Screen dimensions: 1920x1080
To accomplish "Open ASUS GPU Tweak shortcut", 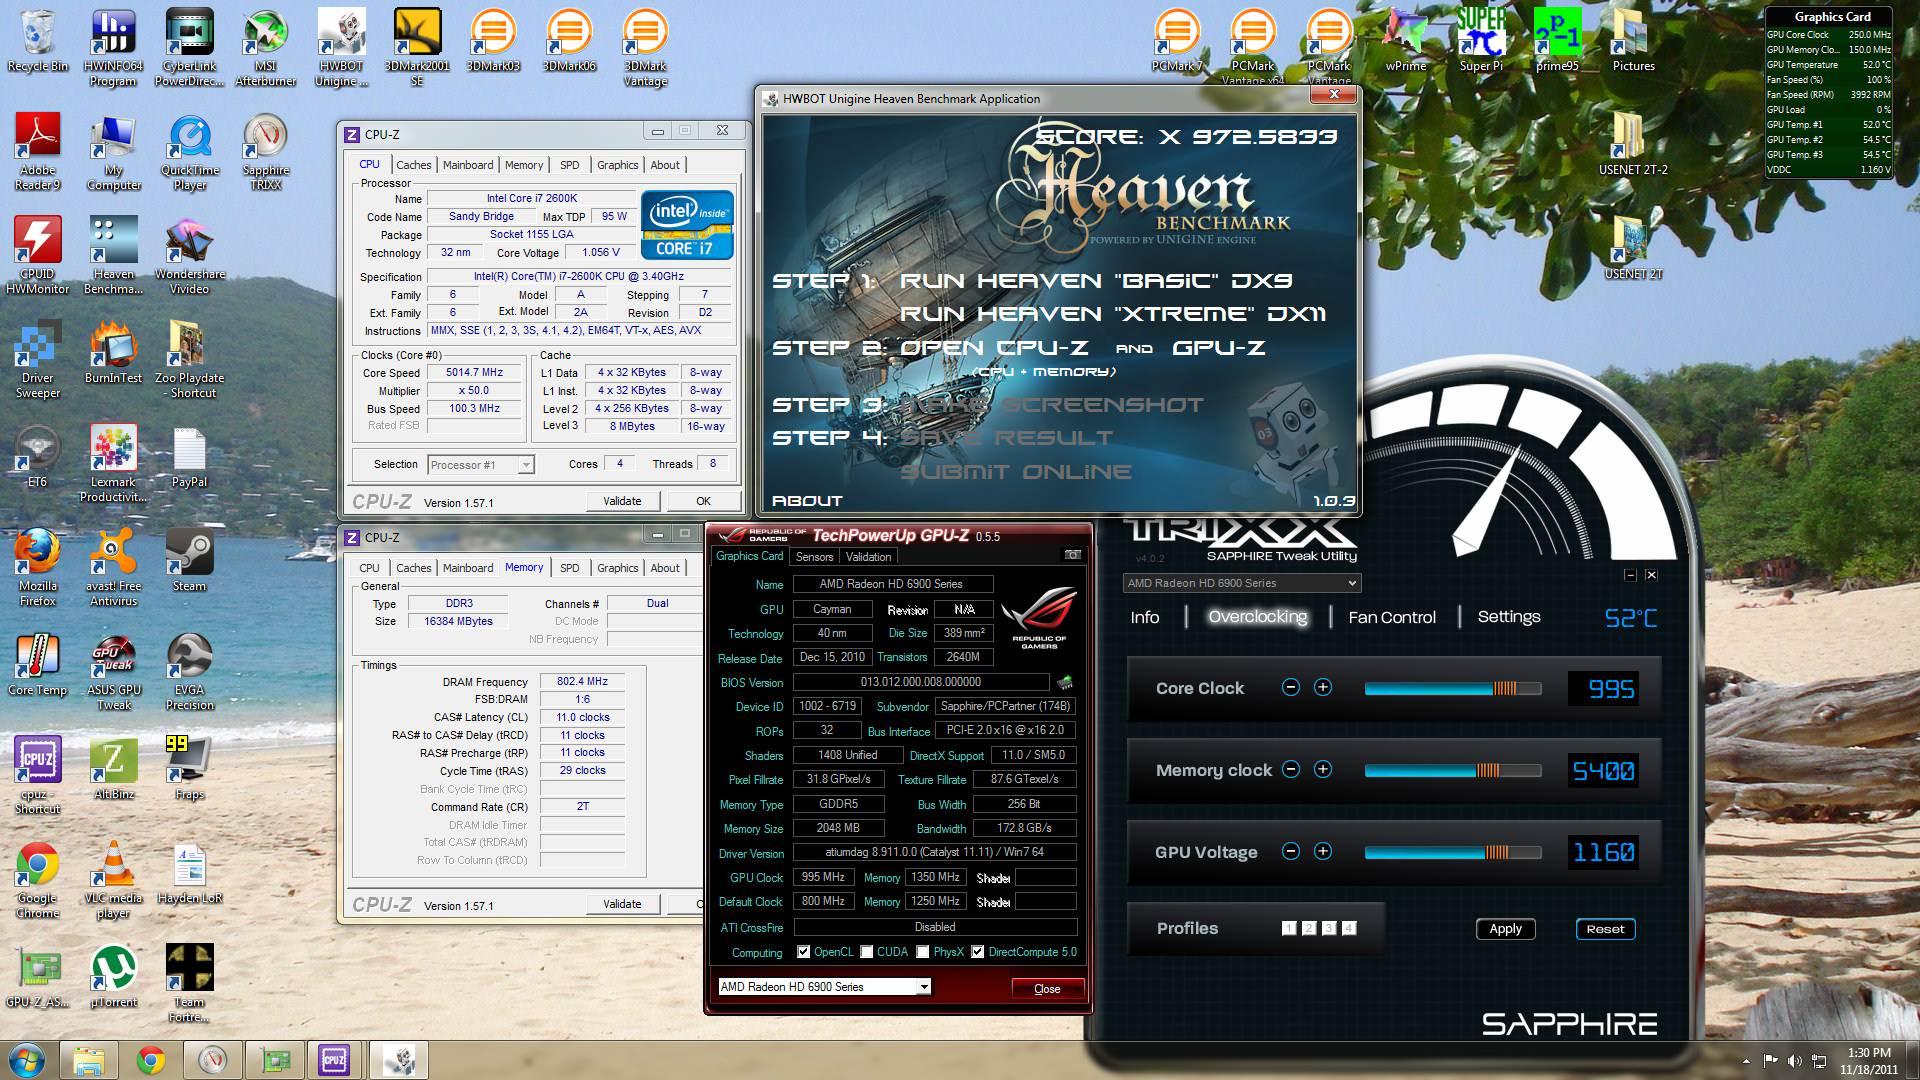I will [113, 672].
